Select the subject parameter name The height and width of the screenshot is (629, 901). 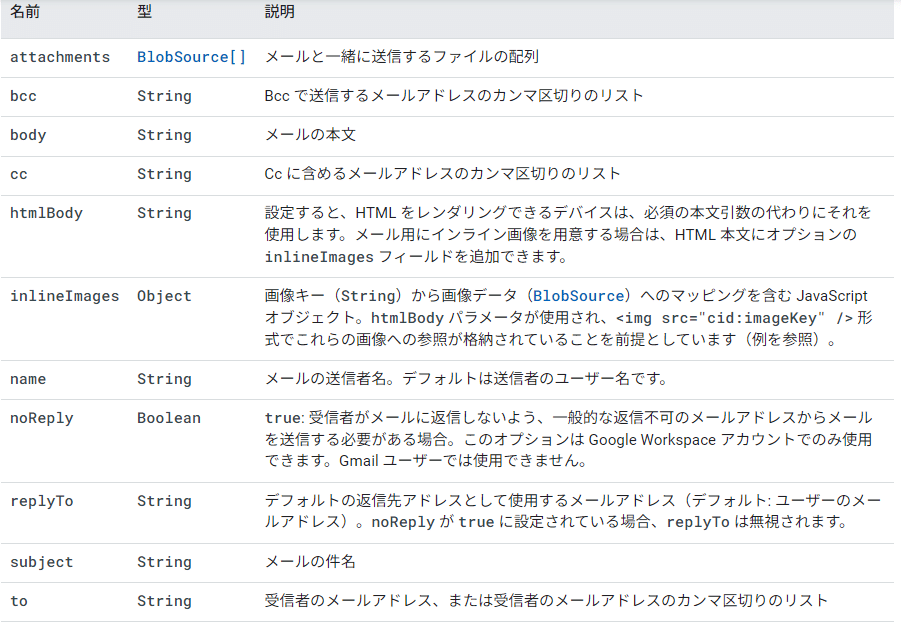[42, 562]
